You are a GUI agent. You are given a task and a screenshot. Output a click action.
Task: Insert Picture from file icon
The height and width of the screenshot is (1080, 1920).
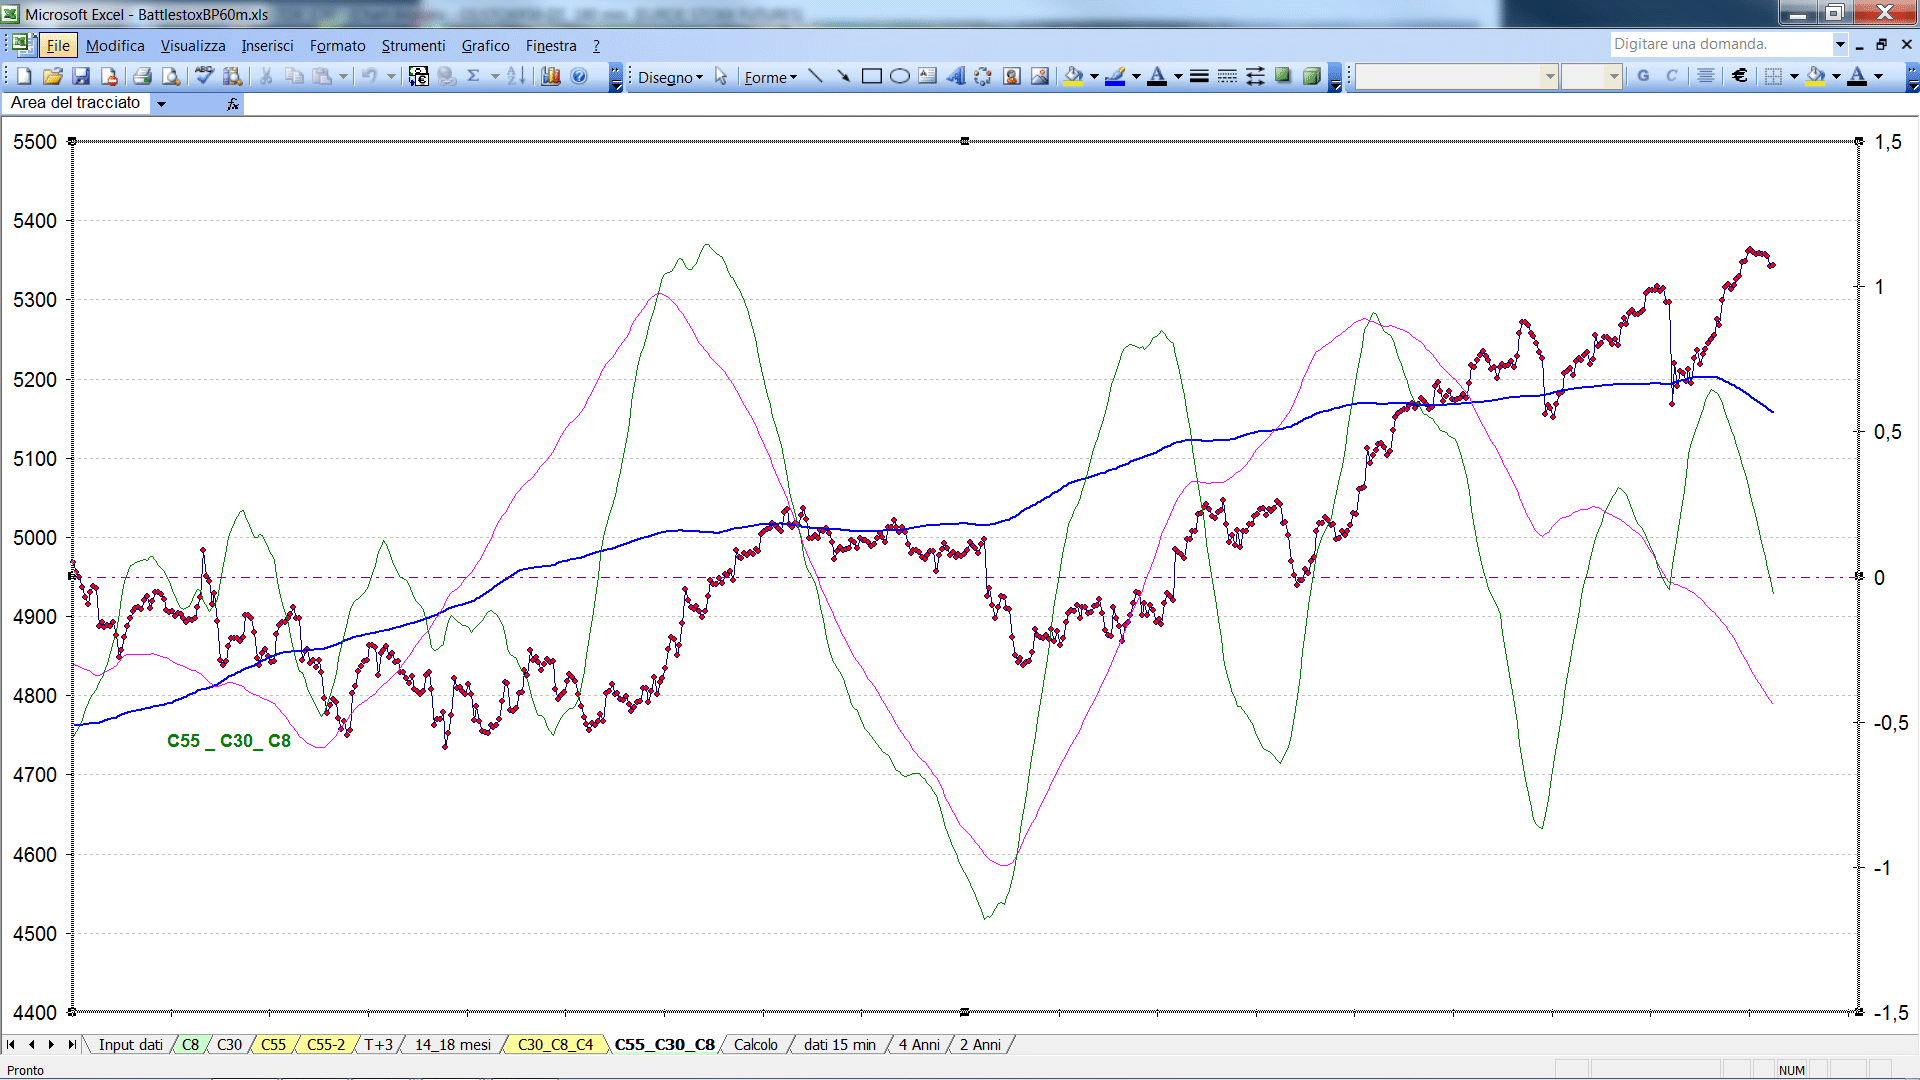[1040, 76]
